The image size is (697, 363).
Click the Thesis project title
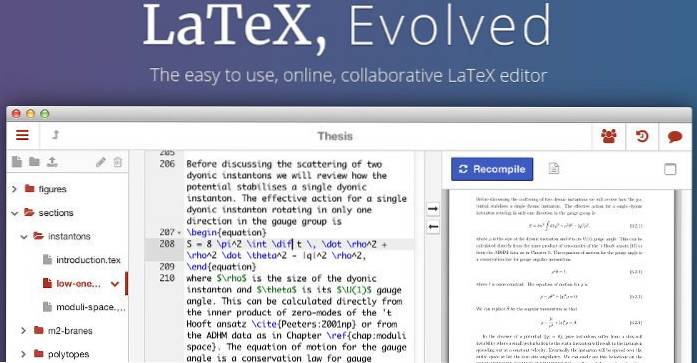coord(335,136)
